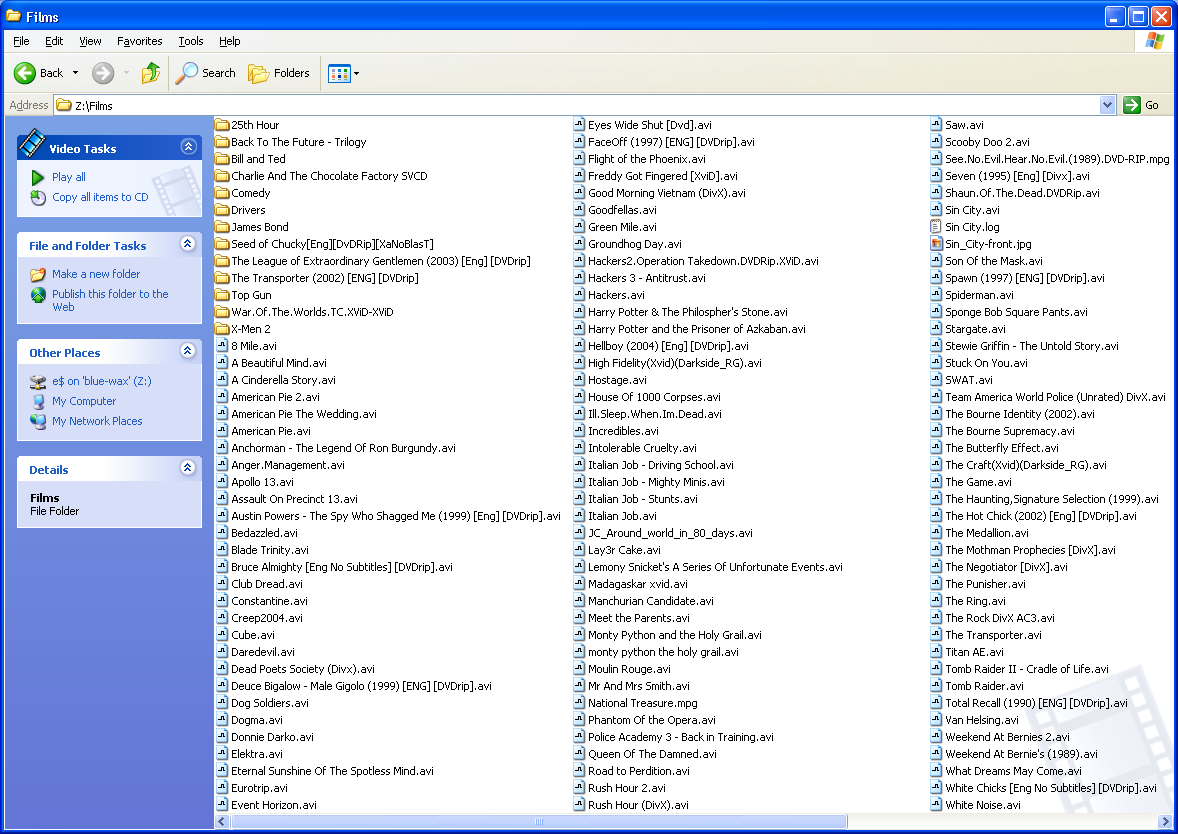The image size is (1178, 834).
Task: Select Blade Trinity.avi file icon
Action: coord(222,550)
